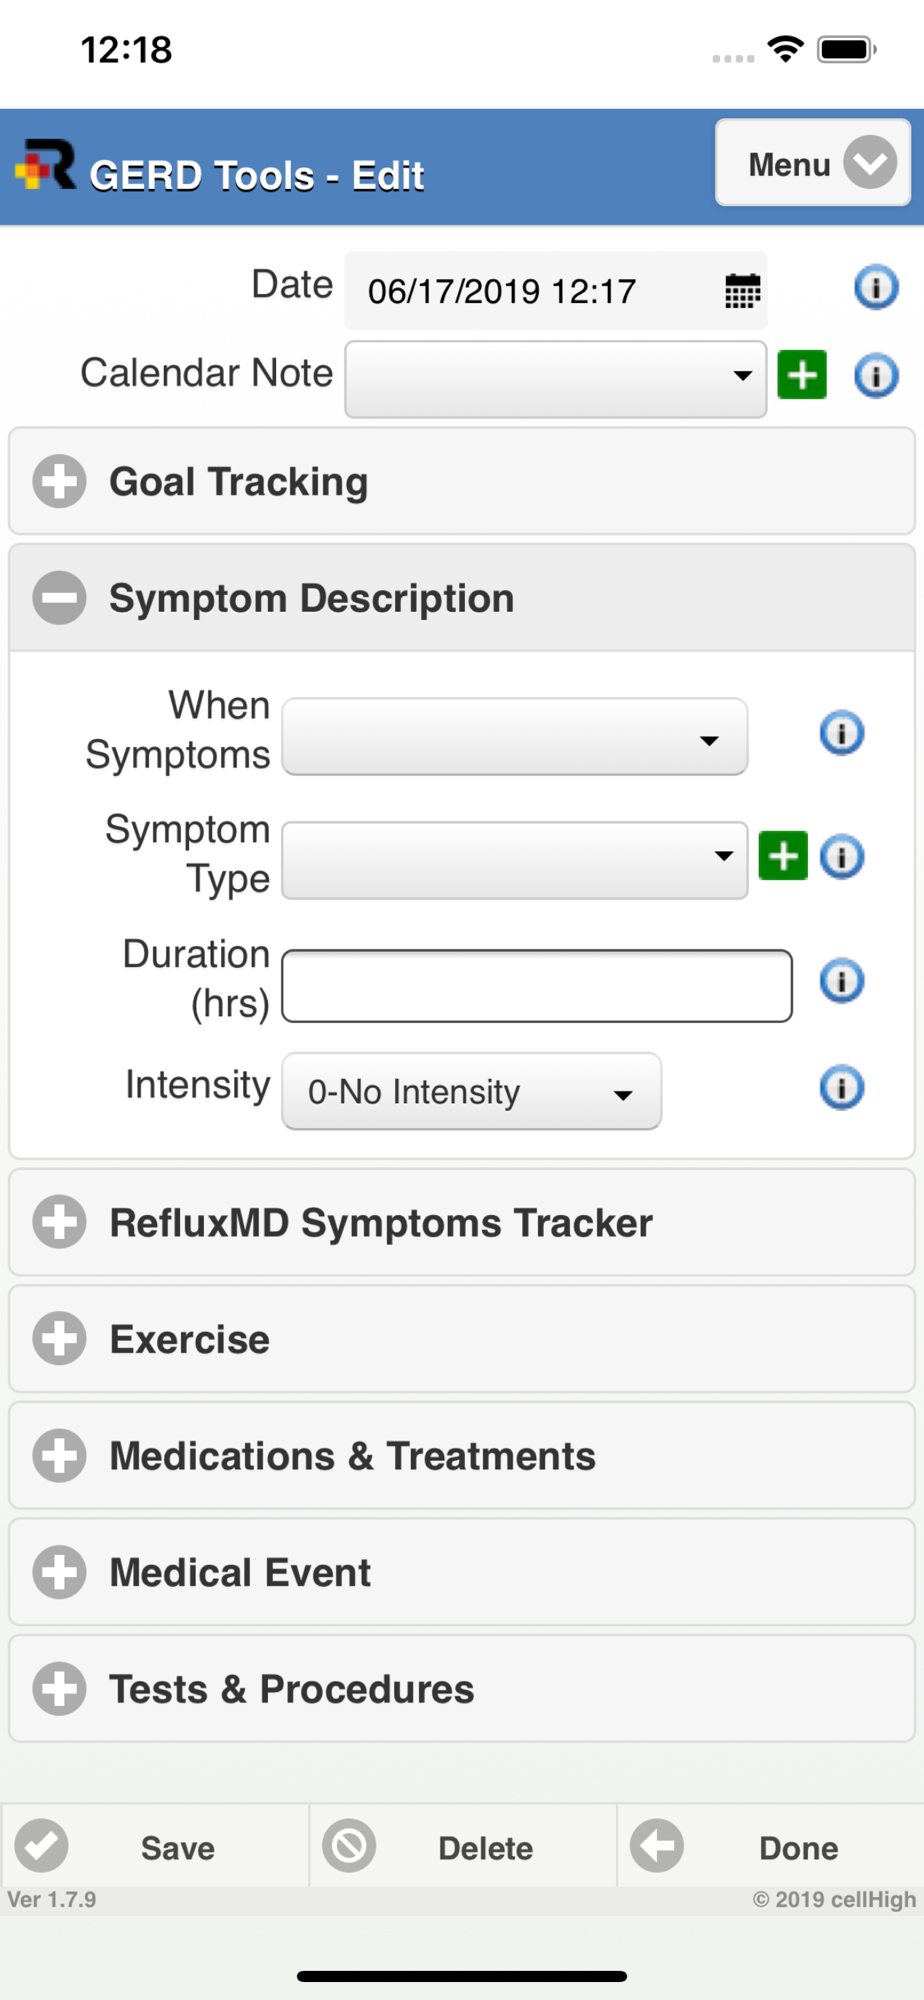
Task: Open the calendar date picker icon
Action: [742, 291]
